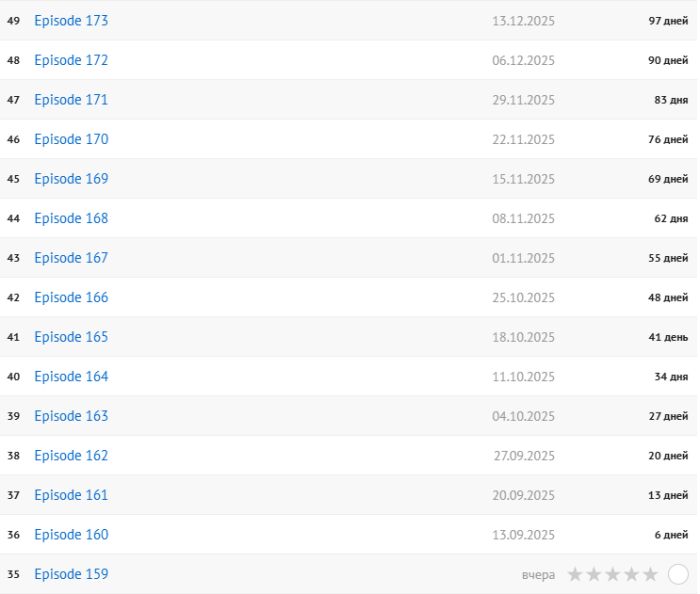The width and height of the screenshot is (700, 594).
Task: Open the Episode 164 link
Action: point(71,377)
